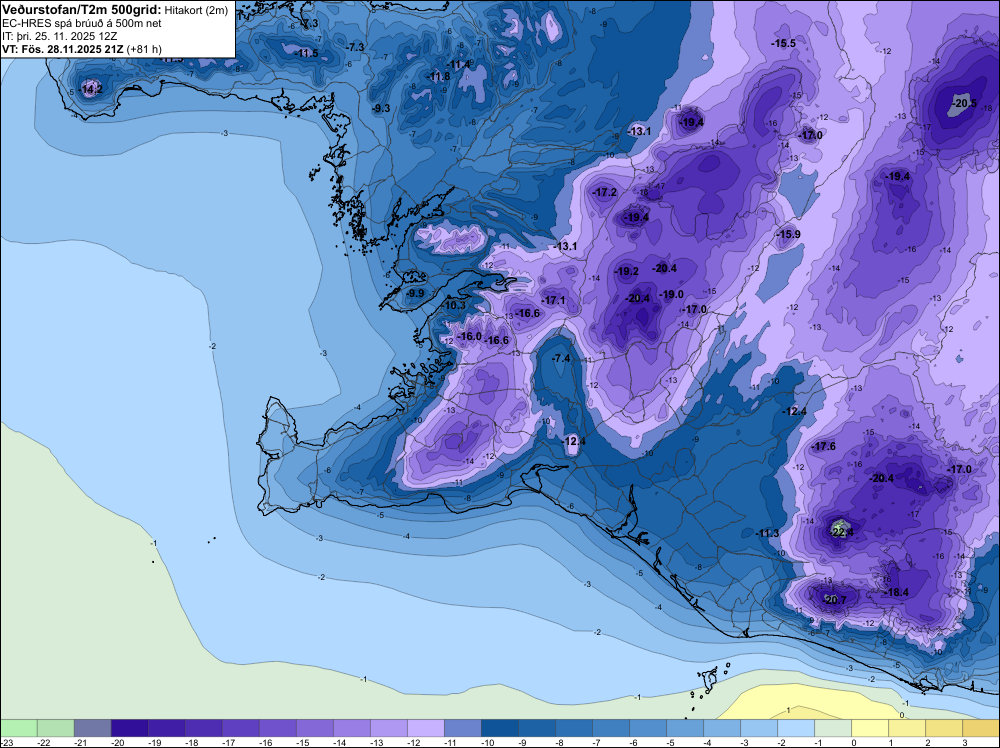Viewport: 1000px width, 748px height.
Task: Select the legend swatch labeled -14
Action: pos(351,728)
